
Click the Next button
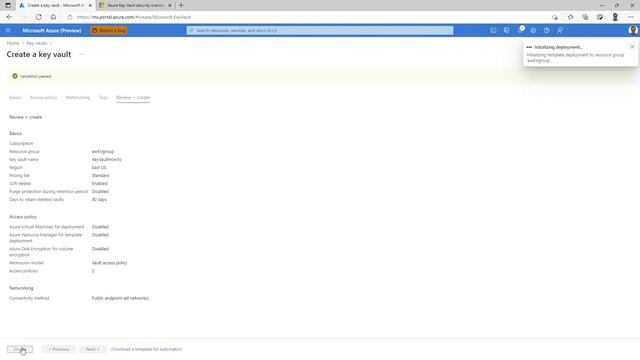(x=92, y=349)
